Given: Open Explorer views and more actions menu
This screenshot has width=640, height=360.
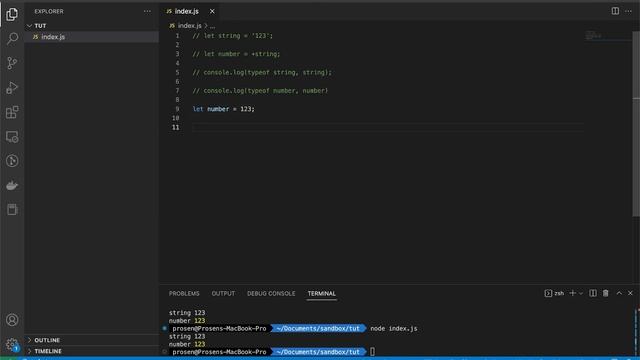Looking at the screenshot, I should point(147,11).
